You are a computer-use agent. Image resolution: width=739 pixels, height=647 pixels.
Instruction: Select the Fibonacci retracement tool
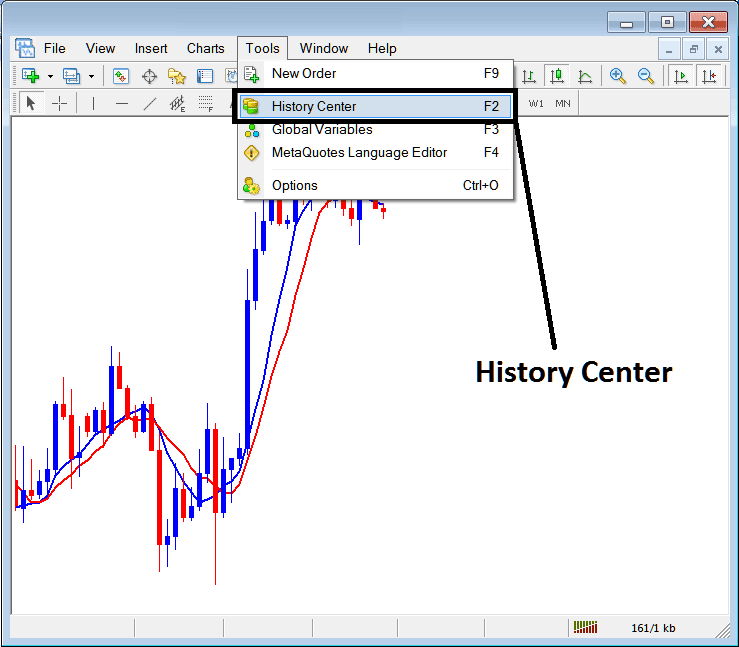click(206, 103)
